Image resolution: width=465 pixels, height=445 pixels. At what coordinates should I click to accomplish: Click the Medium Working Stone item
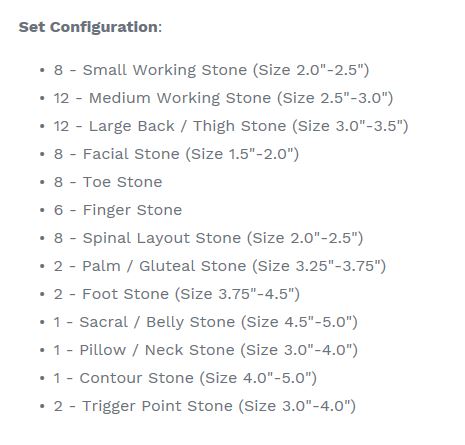tap(223, 98)
